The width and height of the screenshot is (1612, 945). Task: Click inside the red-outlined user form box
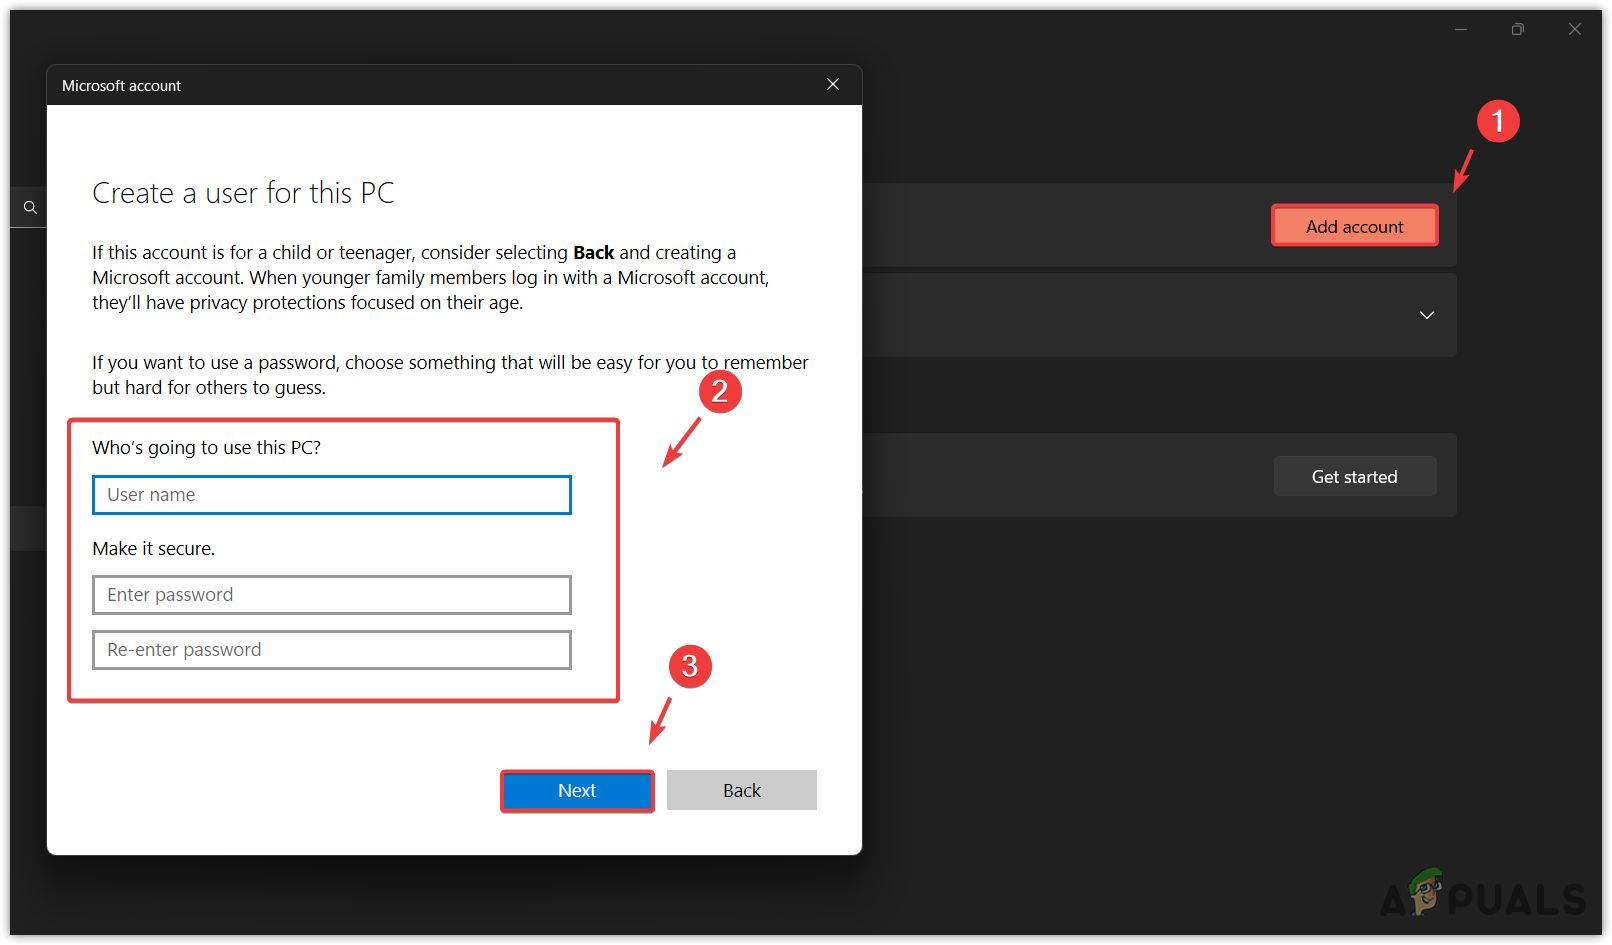coord(343,560)
